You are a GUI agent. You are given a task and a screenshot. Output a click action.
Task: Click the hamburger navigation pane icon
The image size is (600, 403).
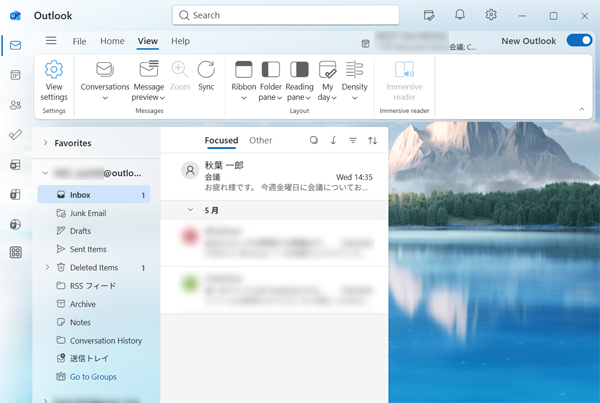tap(51, 41)
